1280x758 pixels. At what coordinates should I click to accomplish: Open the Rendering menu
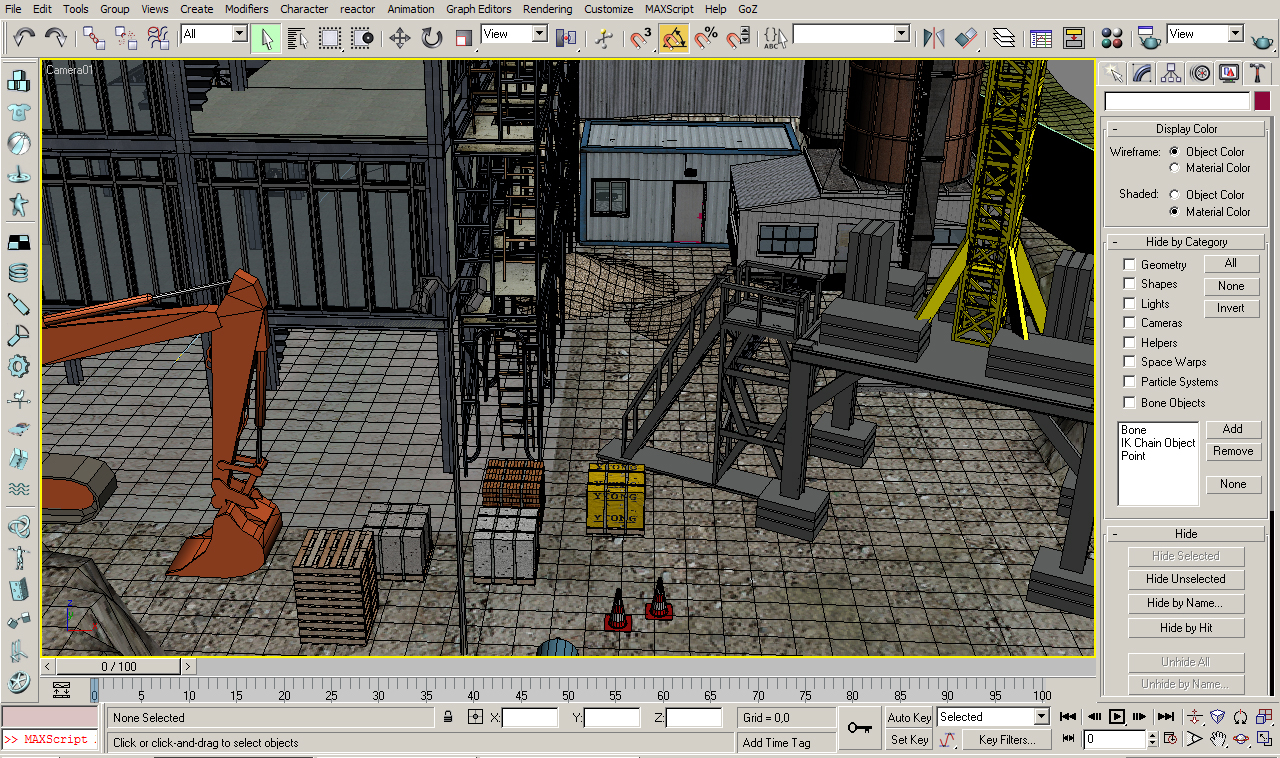[x=547, y=9]
